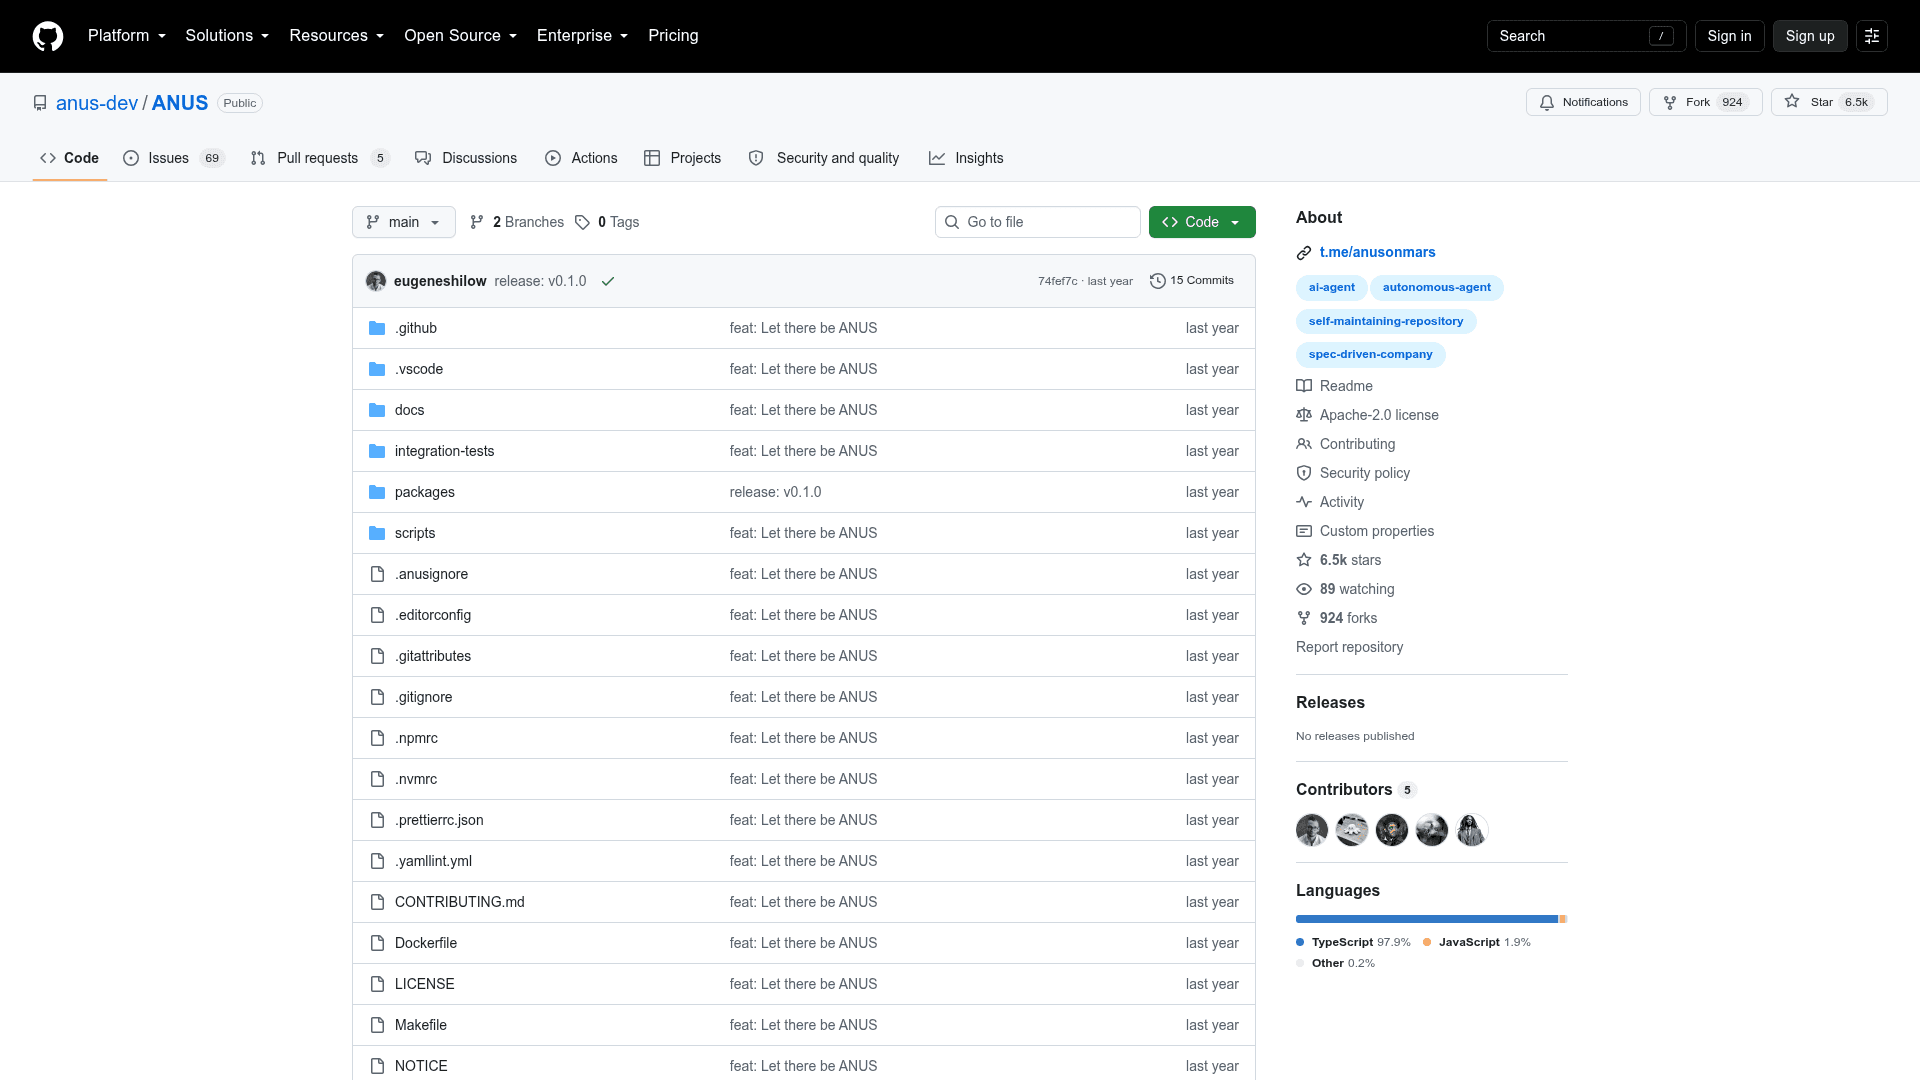View the 15 Commits history
The width and height of the screenshot is (1920, 1080).
[x=1192, y=281]
